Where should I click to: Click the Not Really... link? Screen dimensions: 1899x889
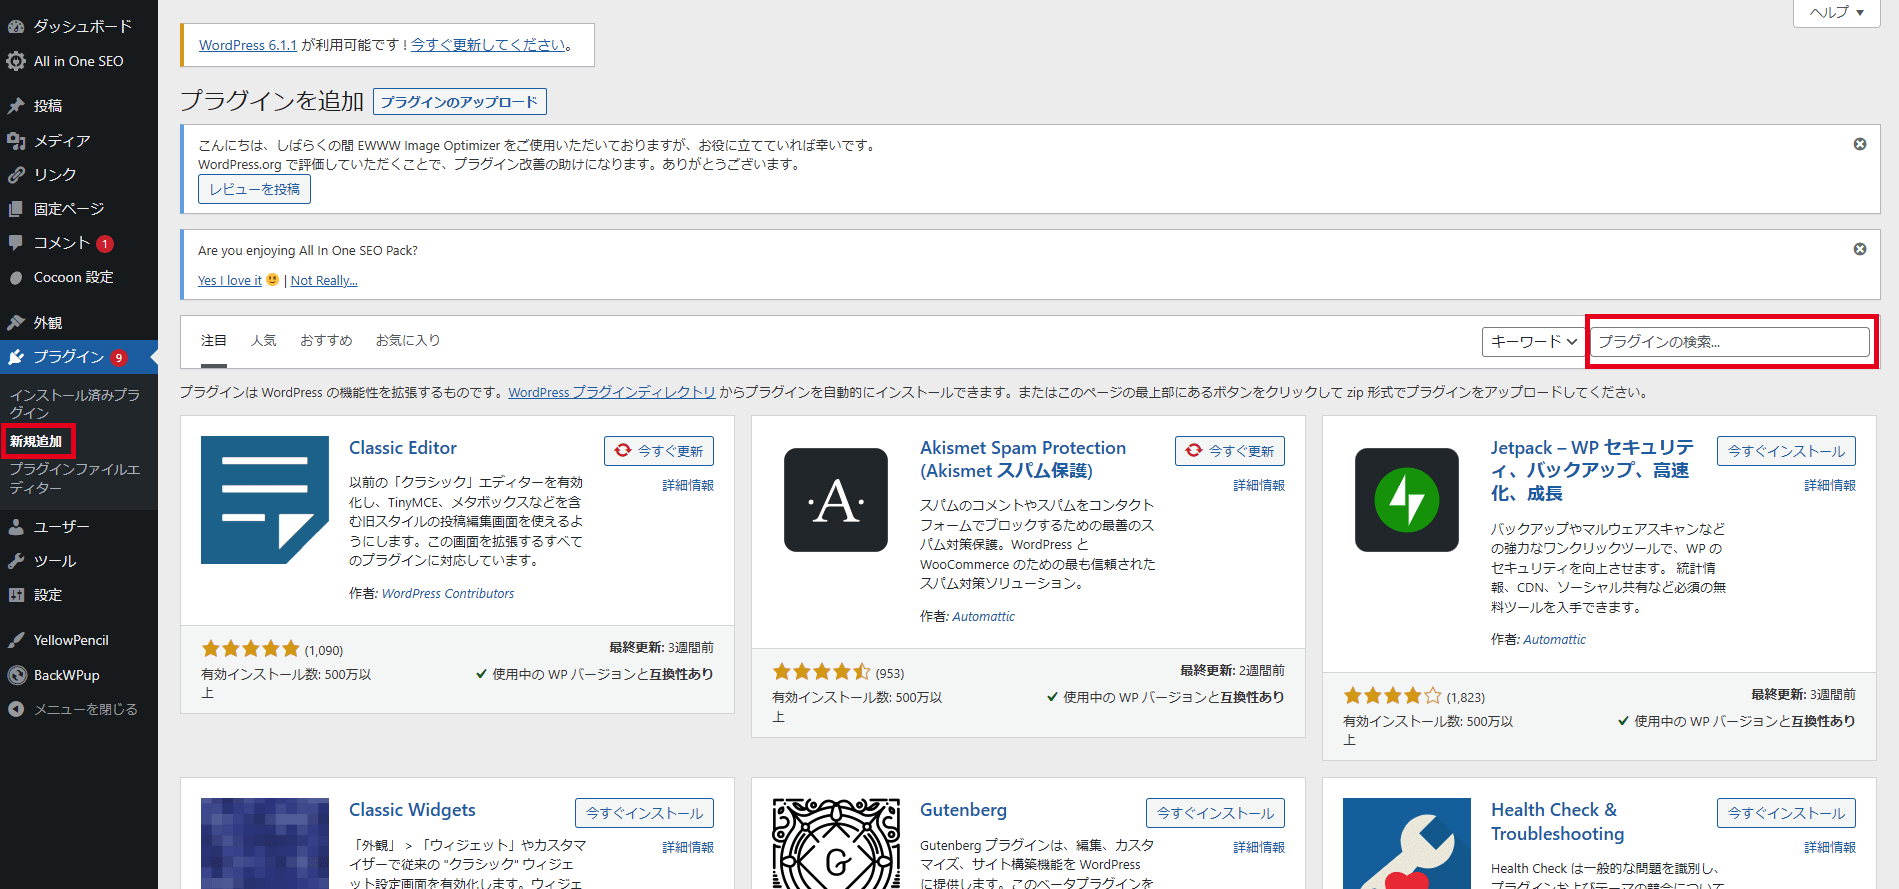click(324, 281)
